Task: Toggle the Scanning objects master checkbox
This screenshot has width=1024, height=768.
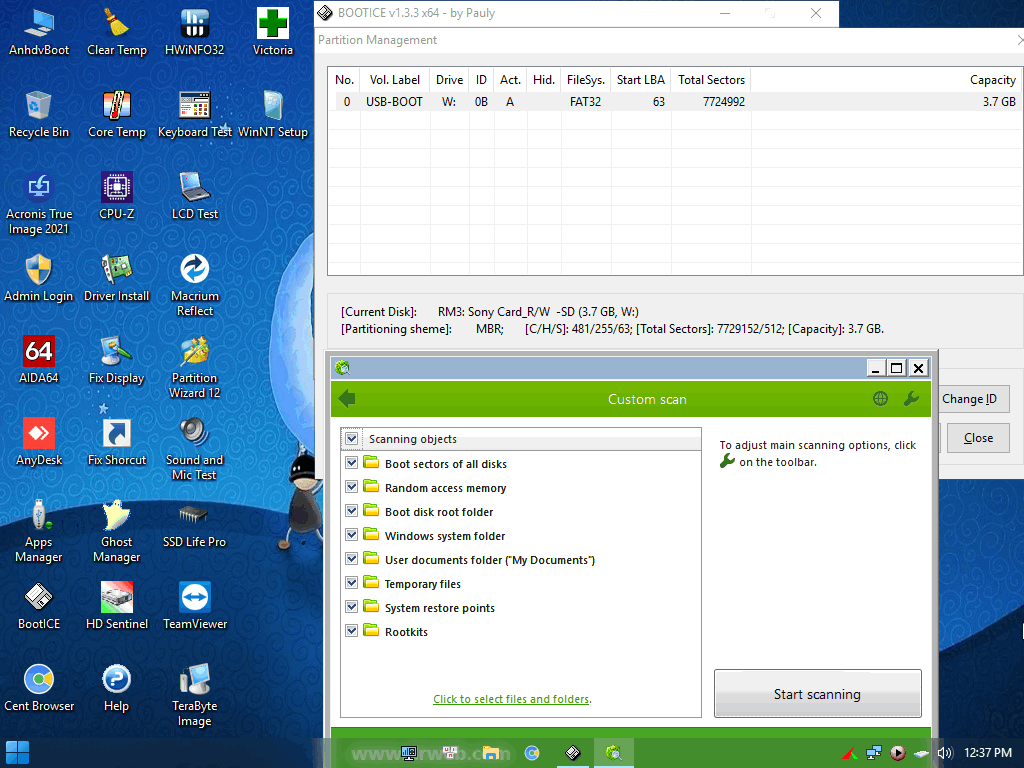Action: pyautogui.click(x=352, y=439)
